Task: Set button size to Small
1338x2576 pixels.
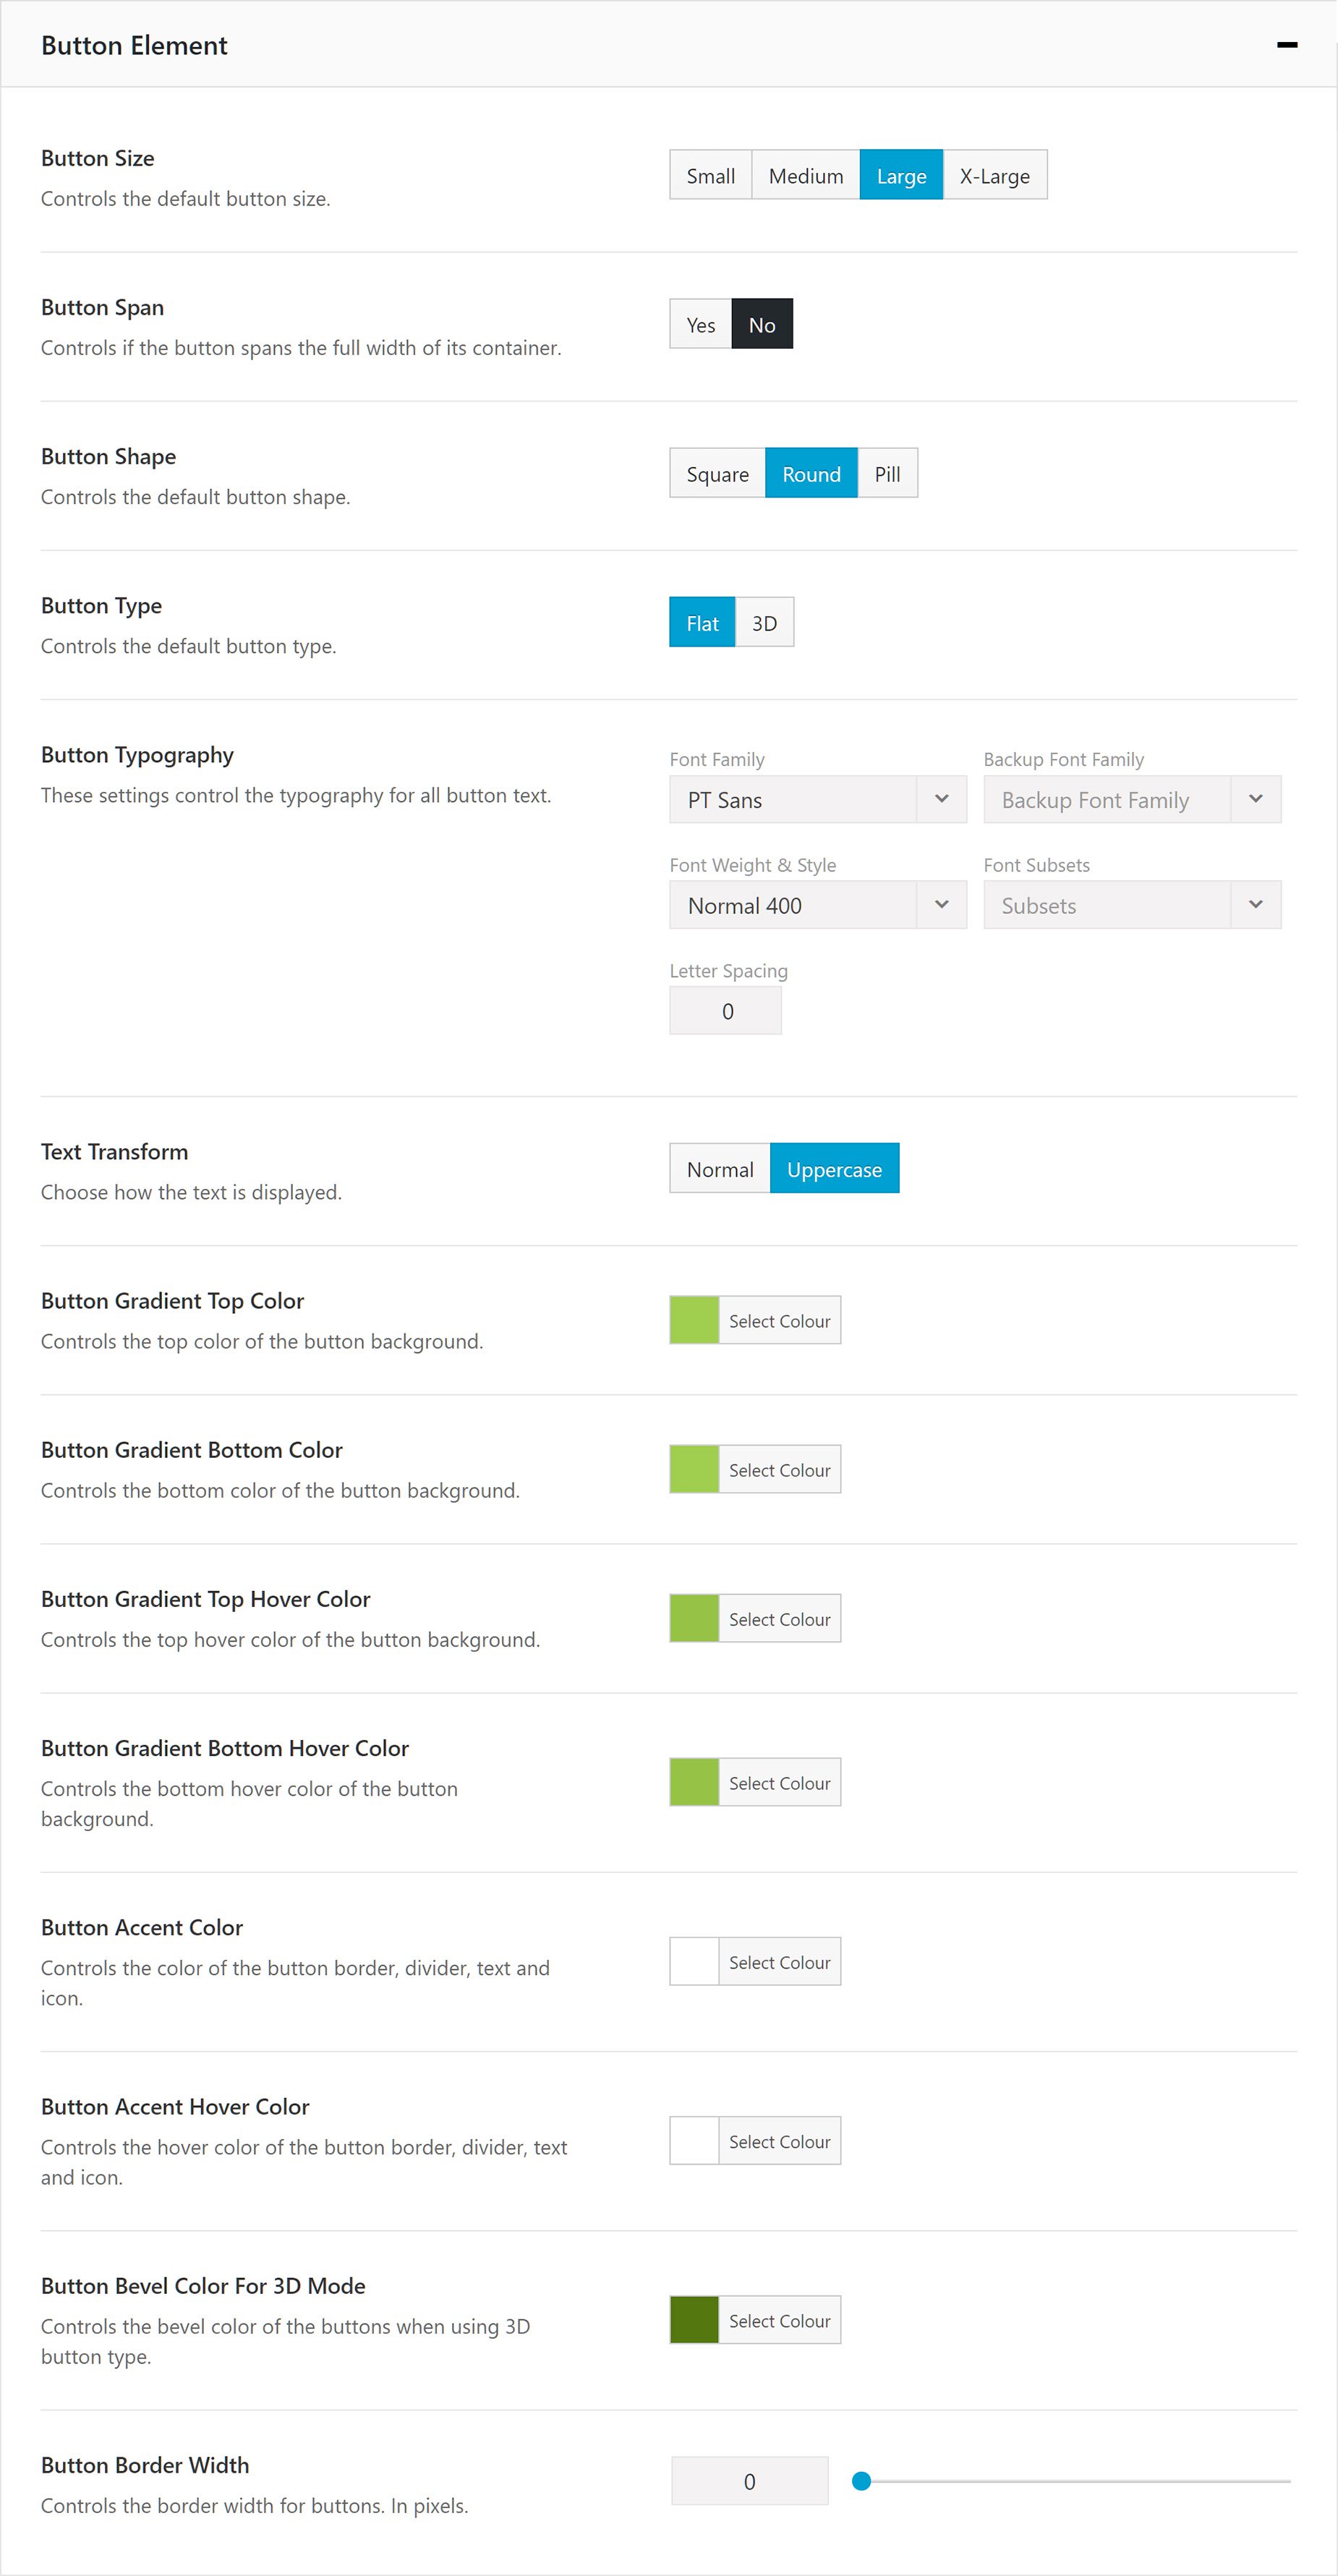Action: click(710, 175)
